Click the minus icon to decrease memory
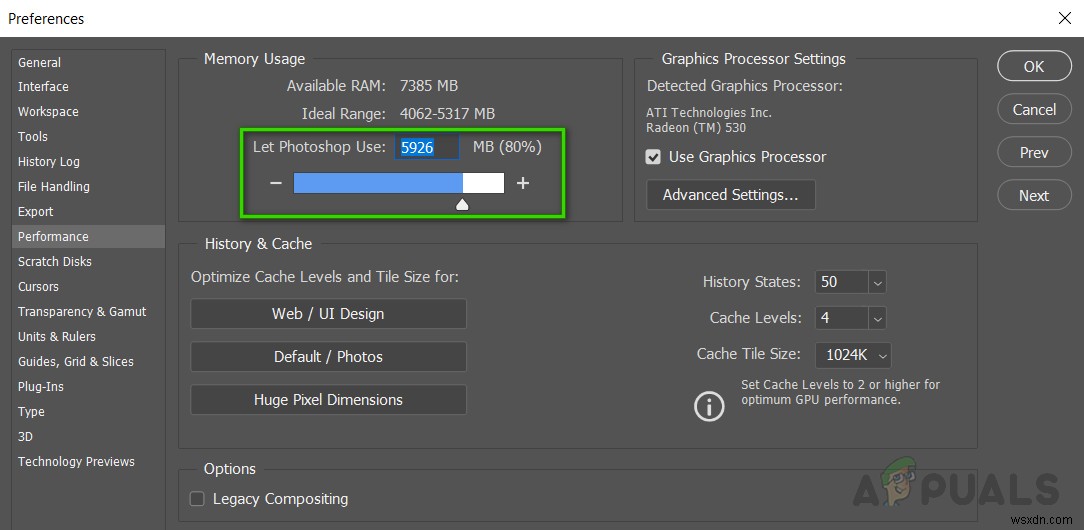 (x=276, y=183)
